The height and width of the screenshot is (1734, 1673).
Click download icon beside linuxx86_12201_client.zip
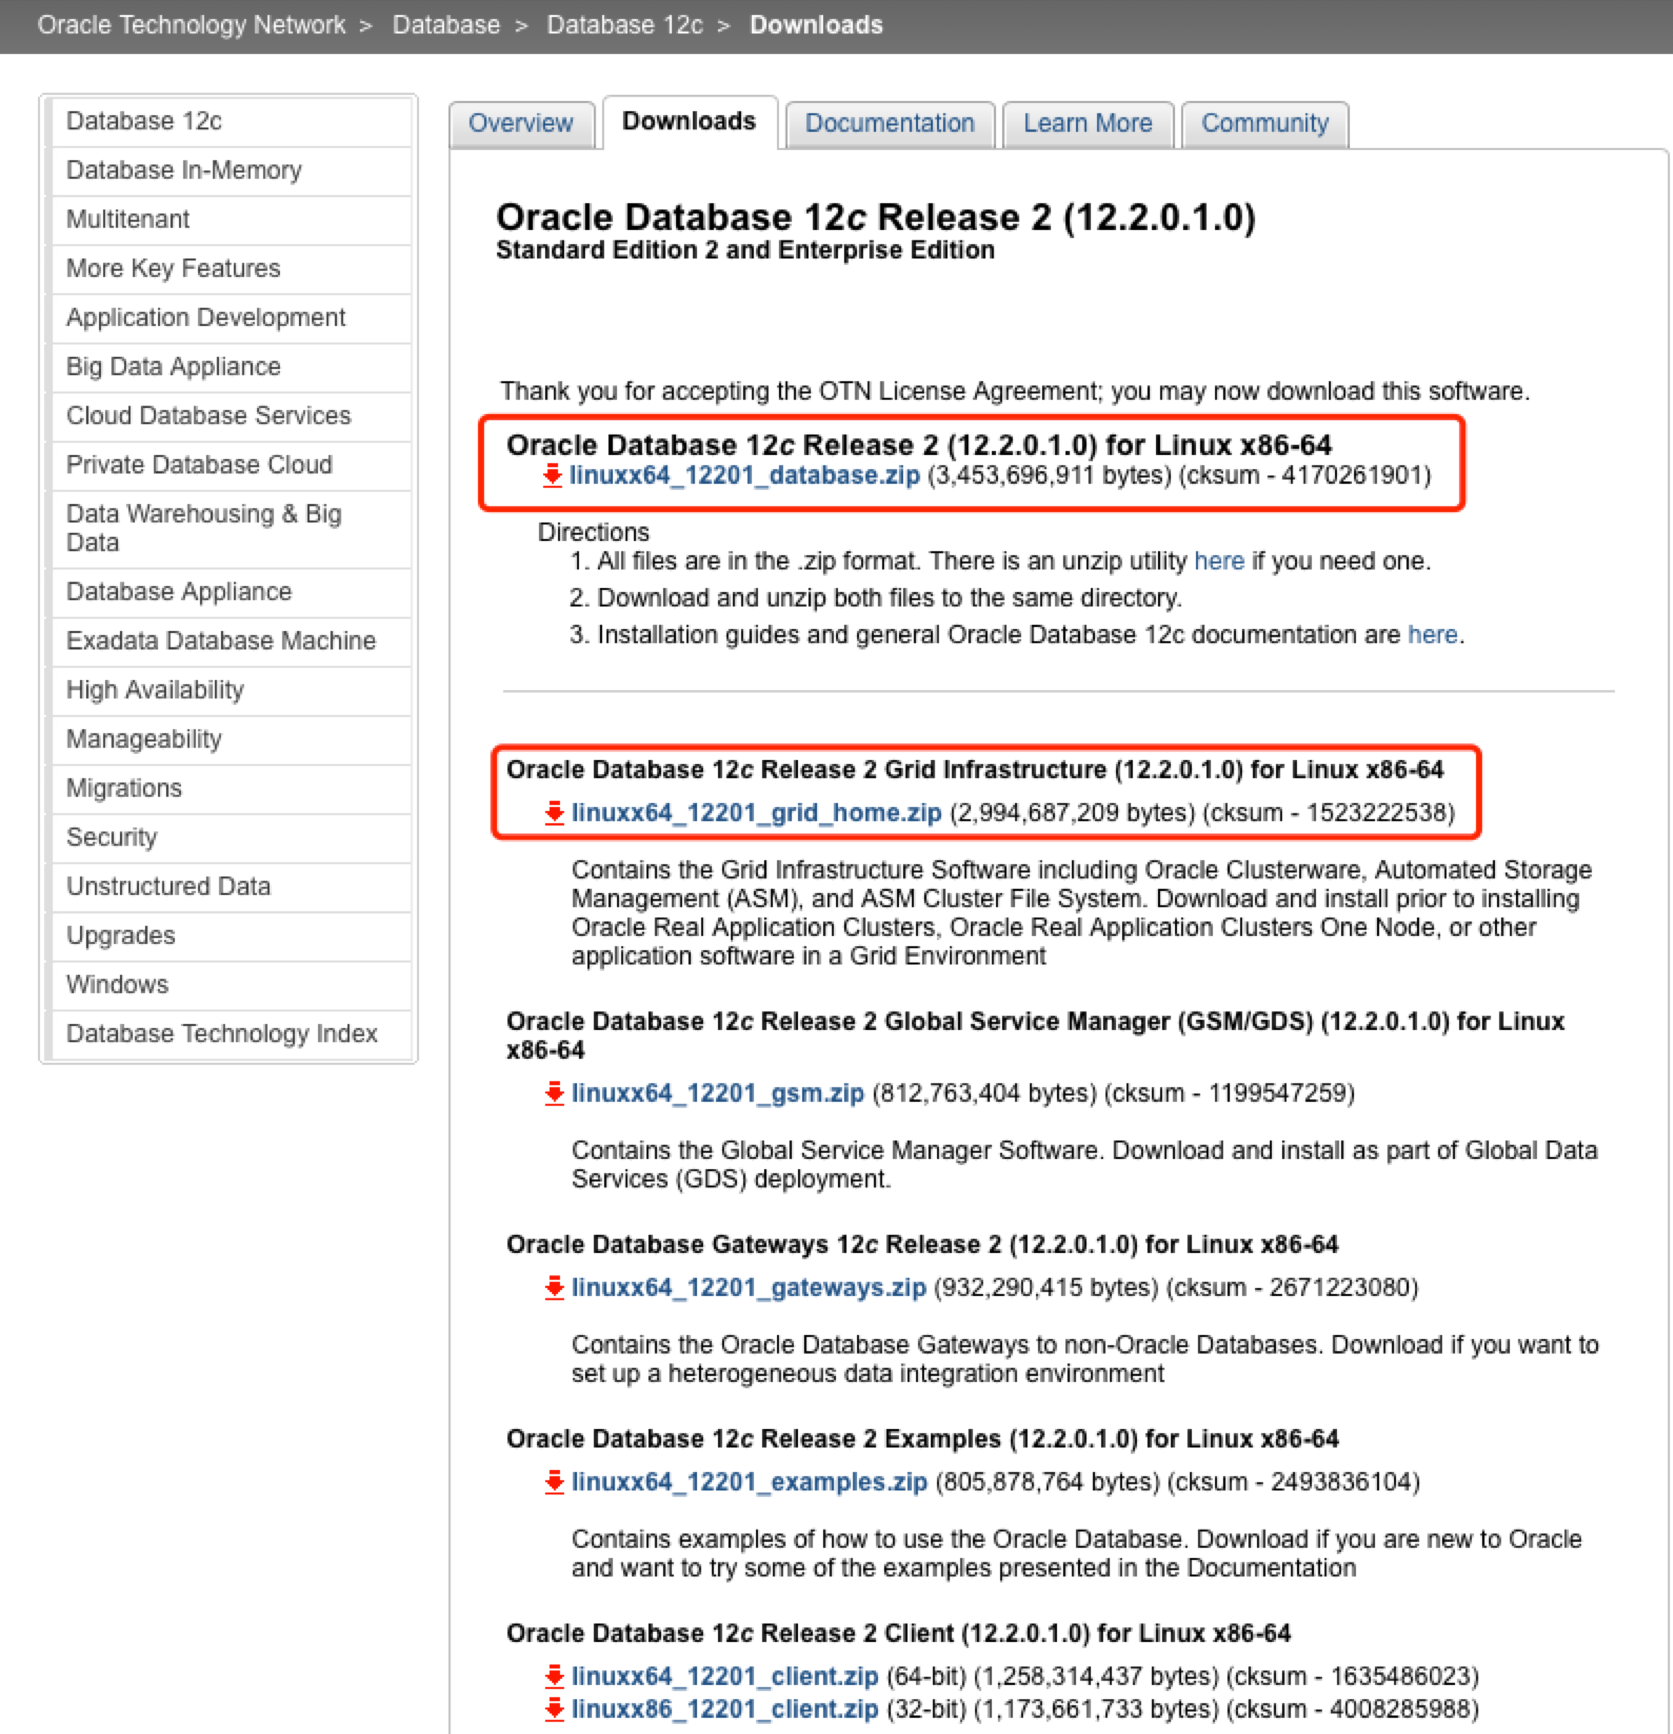pyautogui.click(x=554, y=1709)
